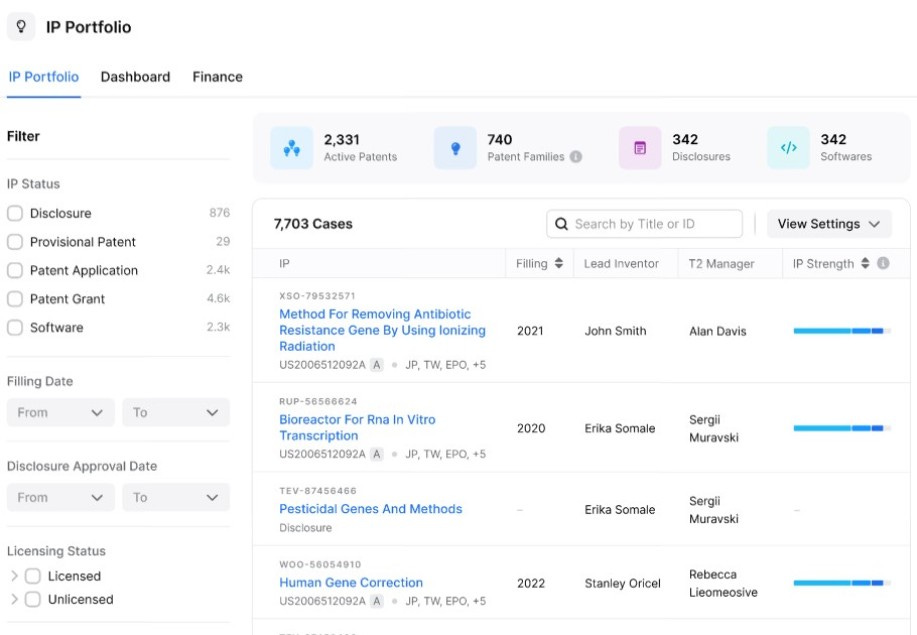The width and height of the screenshot is (917, 635).
Task: Click the info icon beside Patent Families
Action: (x=576, y=157)
